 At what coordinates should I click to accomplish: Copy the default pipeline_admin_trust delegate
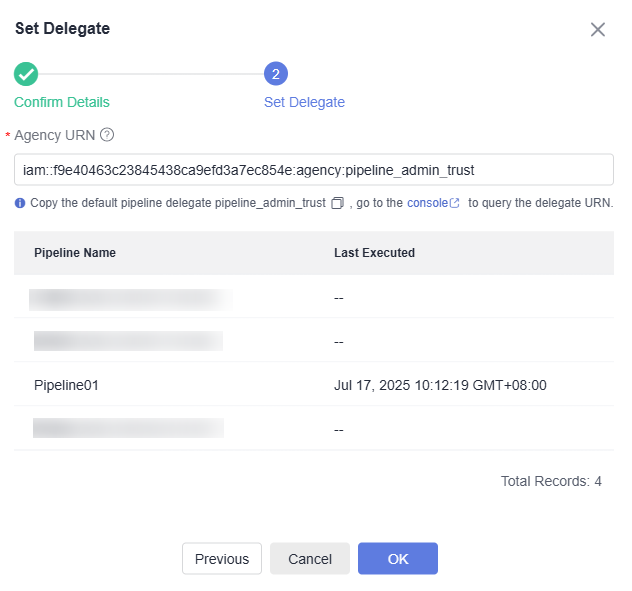(x=337, y=203)
